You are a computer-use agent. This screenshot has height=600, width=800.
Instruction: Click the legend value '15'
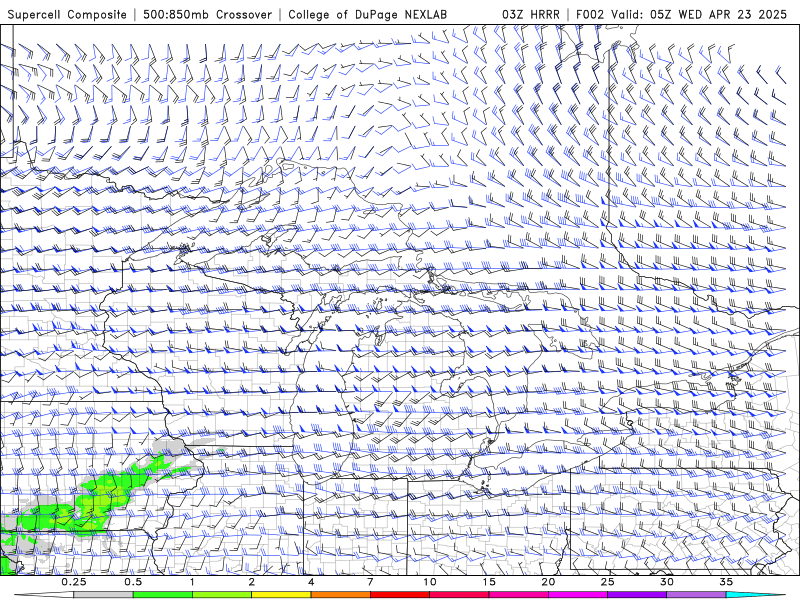pyautogui.click(x=489, y=582)
